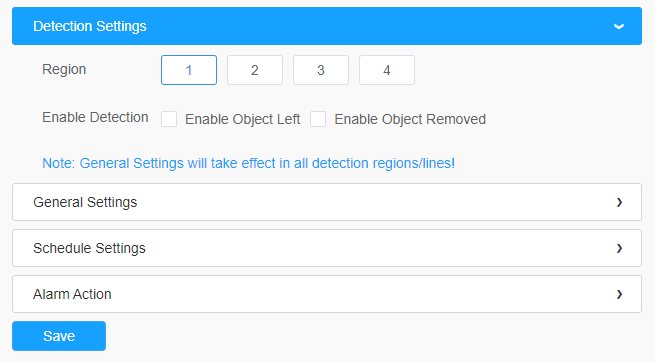Click the 'Enable Object Left' label text
654x362 pixels.
click(242, 119)
